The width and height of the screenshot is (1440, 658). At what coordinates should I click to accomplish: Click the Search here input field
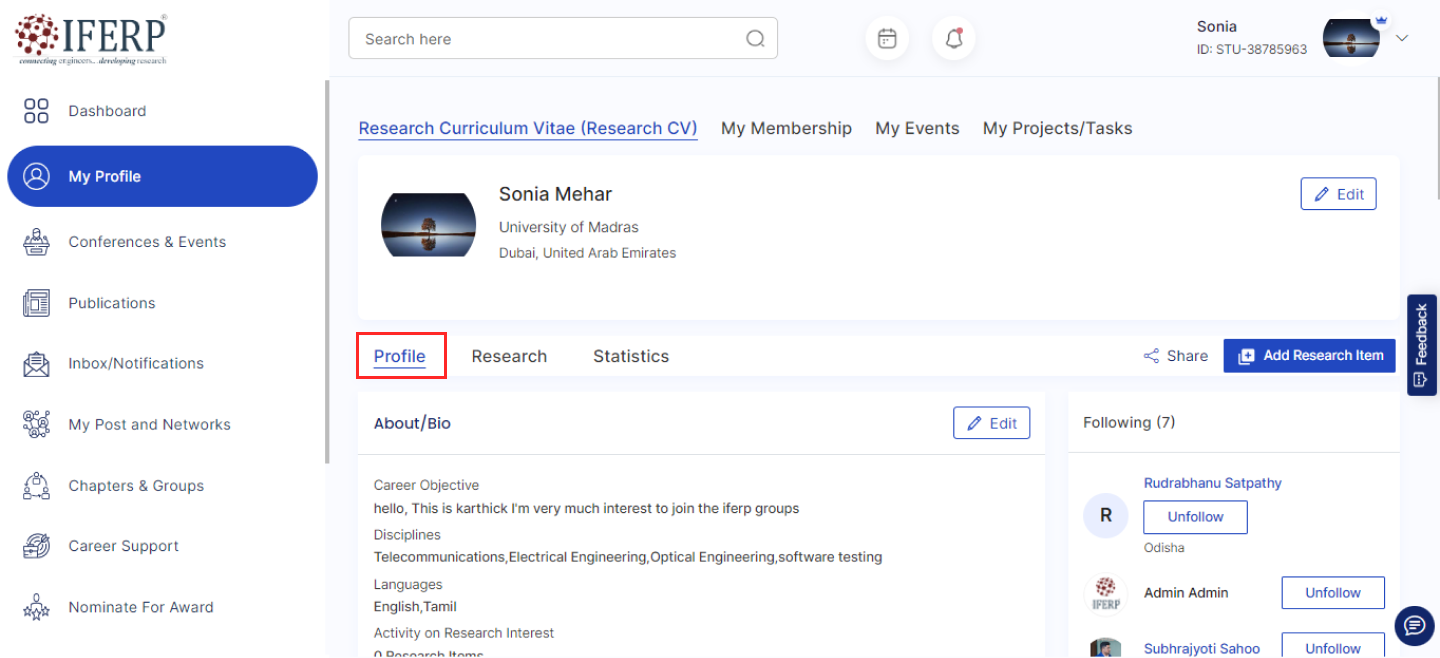pos(550,39)
